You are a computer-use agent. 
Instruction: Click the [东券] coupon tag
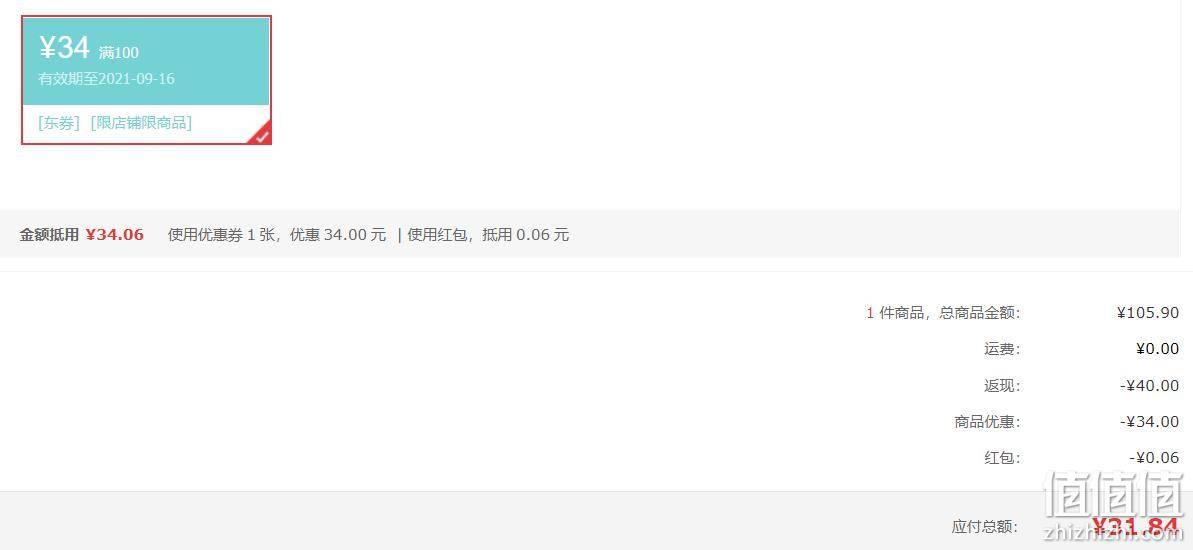(59, 122)
